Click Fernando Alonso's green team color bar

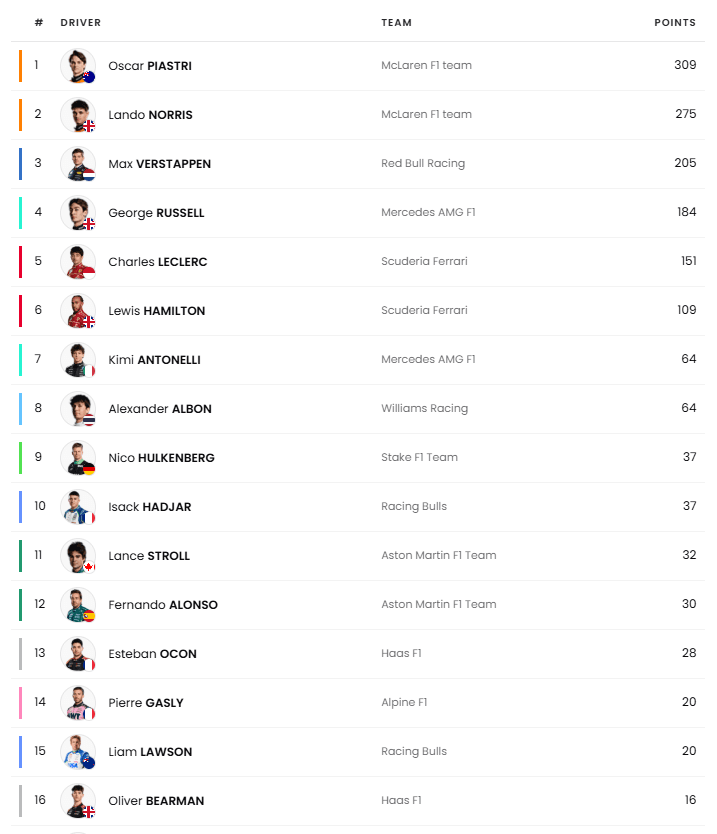click(20, 605)
